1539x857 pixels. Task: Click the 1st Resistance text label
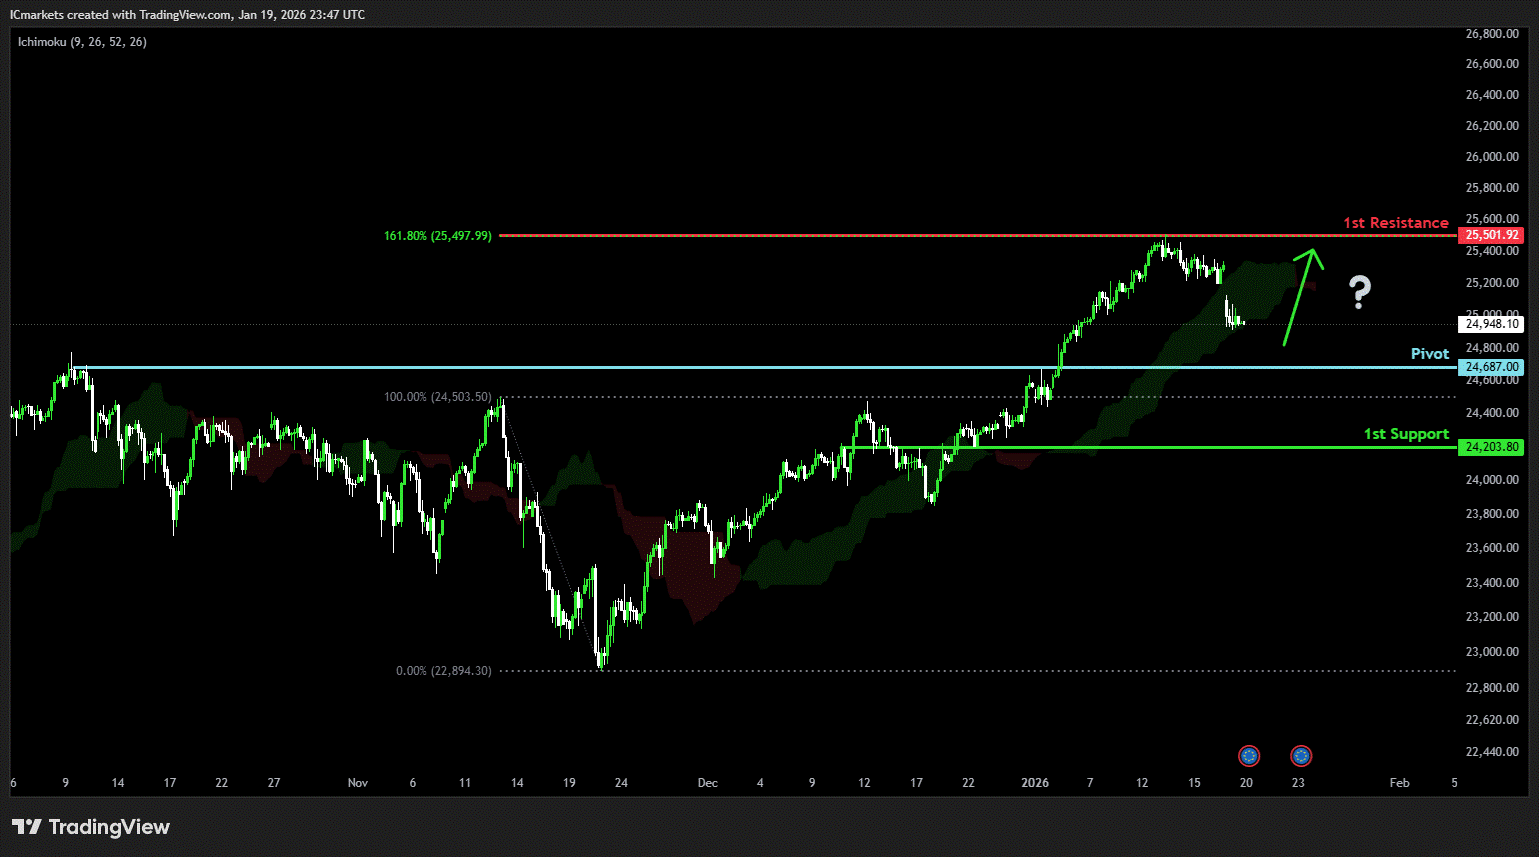tap(1395, 223)
